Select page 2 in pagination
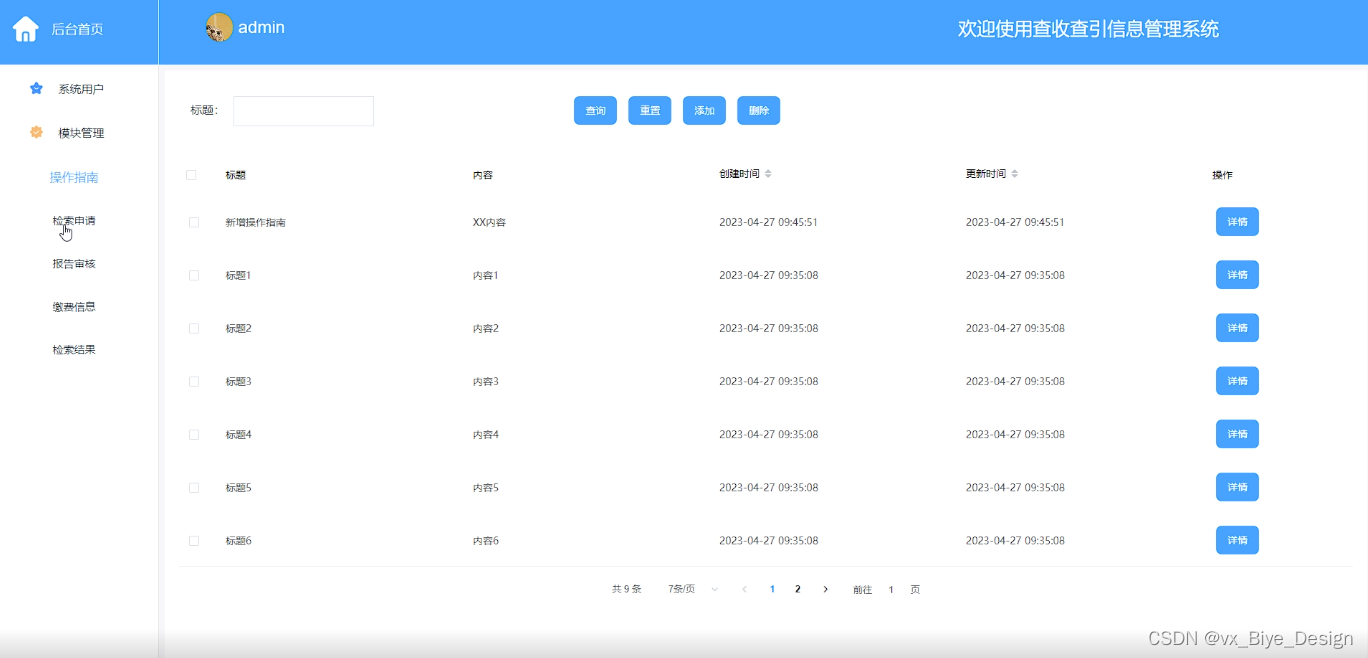This screenshot has height=658, width=1368. (x=797, y=590)
